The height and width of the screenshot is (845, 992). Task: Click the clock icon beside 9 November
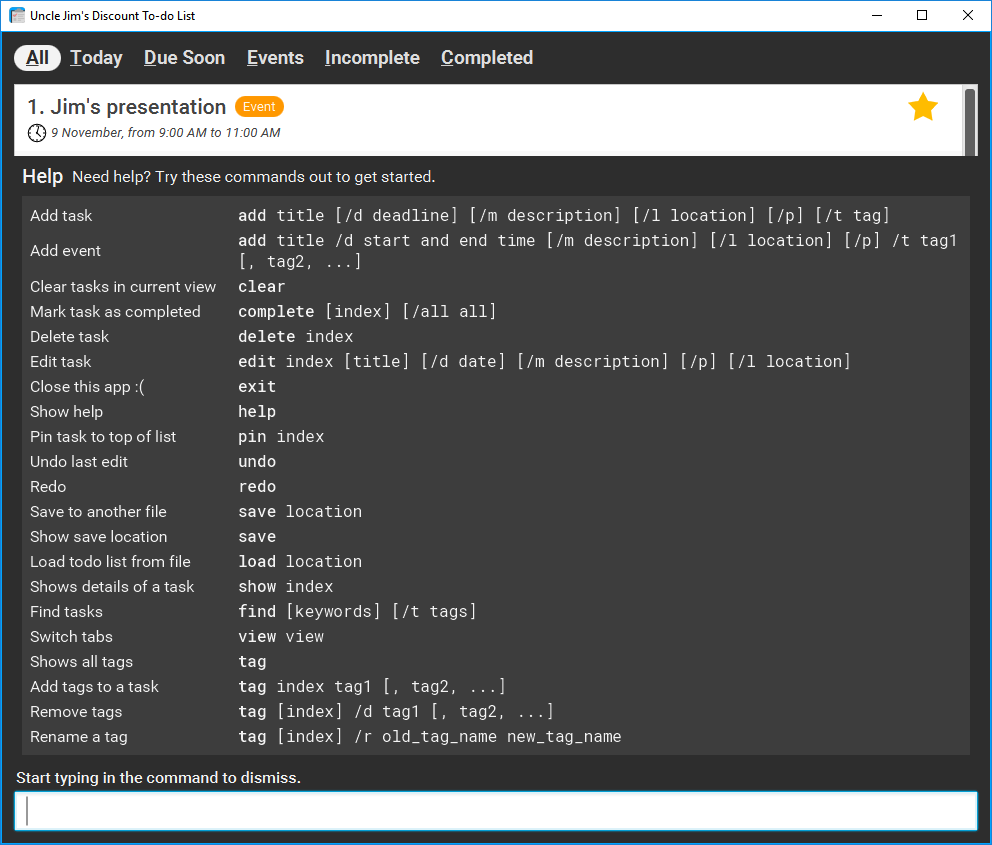[x=37, y=133]
